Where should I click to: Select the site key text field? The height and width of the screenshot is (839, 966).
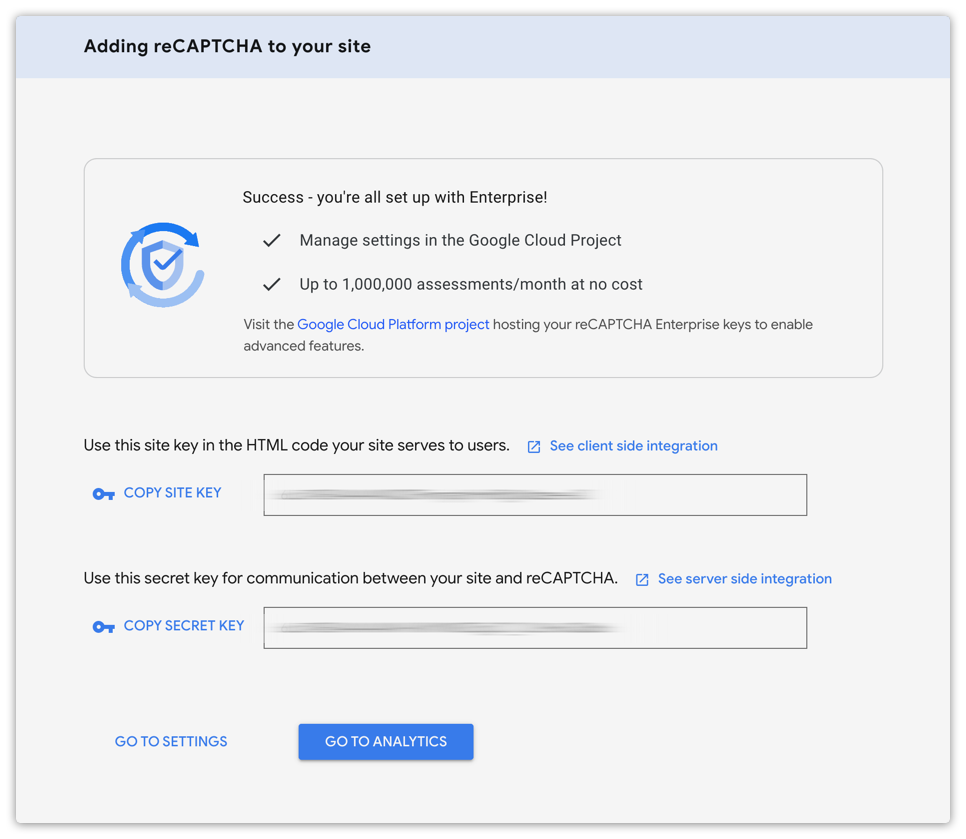pyautogui.click(x=535, y=495)
